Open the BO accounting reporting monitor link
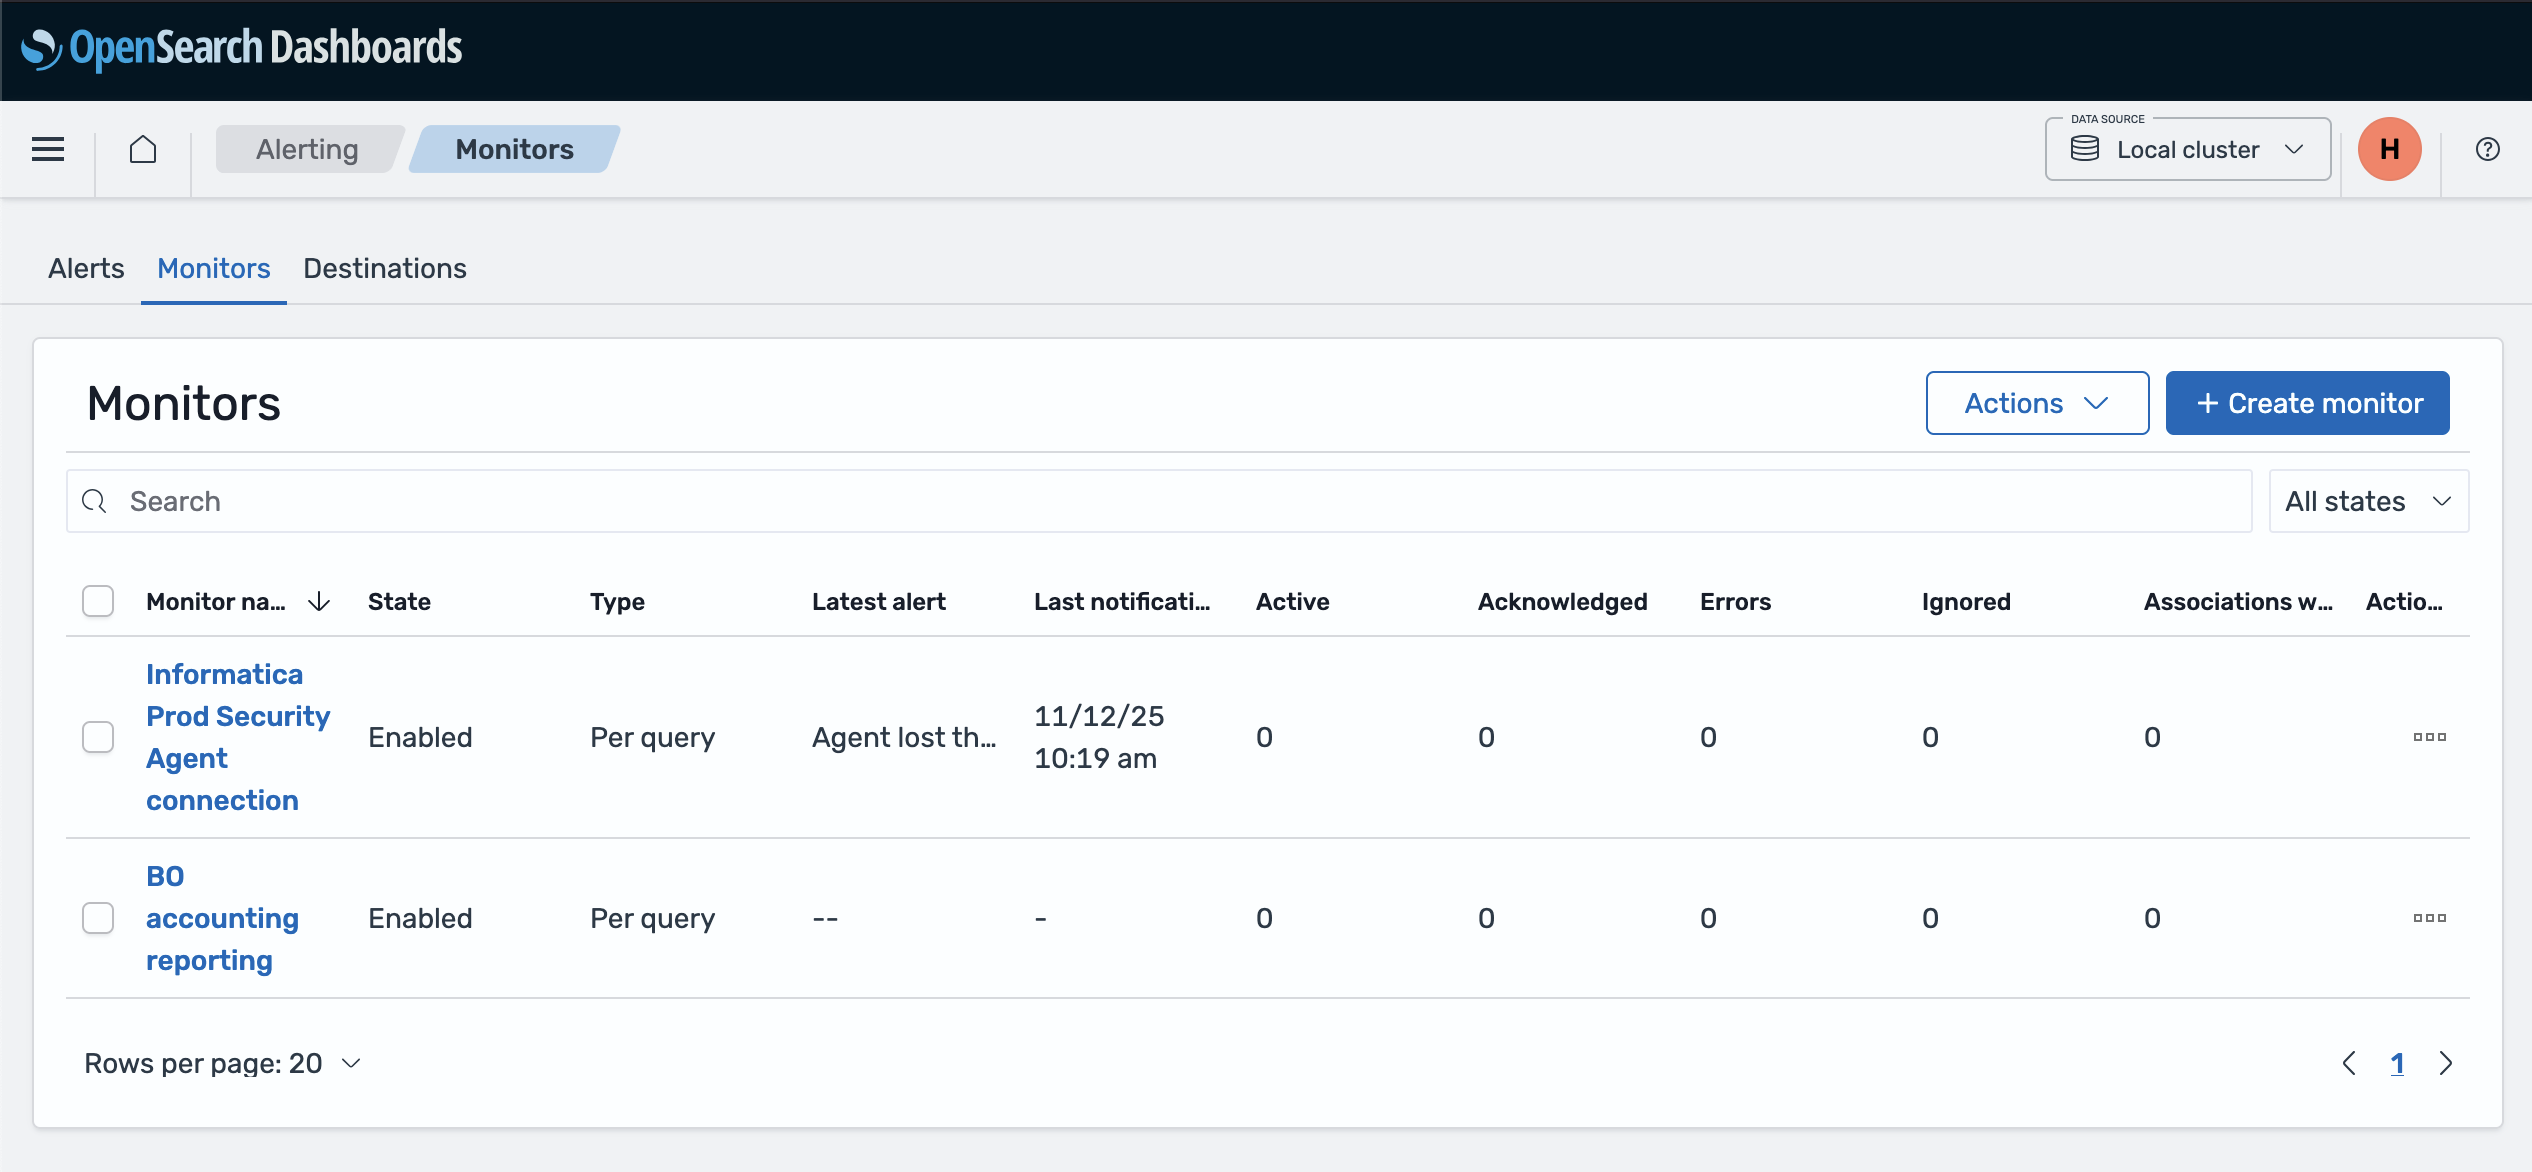 [x=222, y=917]
